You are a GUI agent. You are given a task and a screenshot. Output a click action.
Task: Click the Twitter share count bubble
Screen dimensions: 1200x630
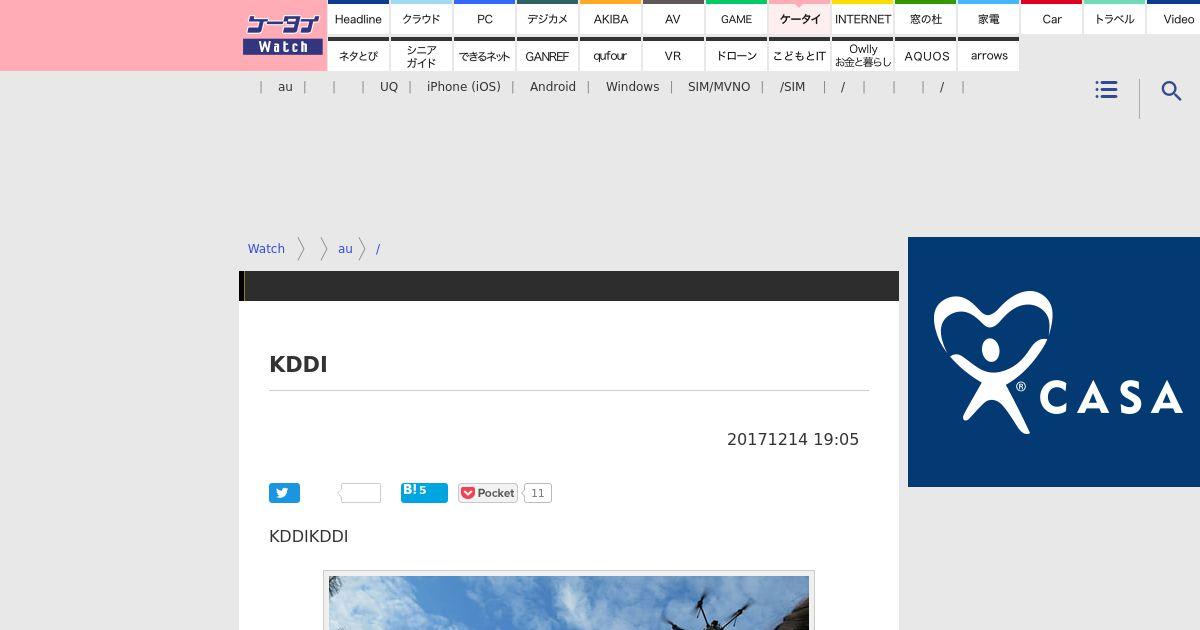pos(361,493)
